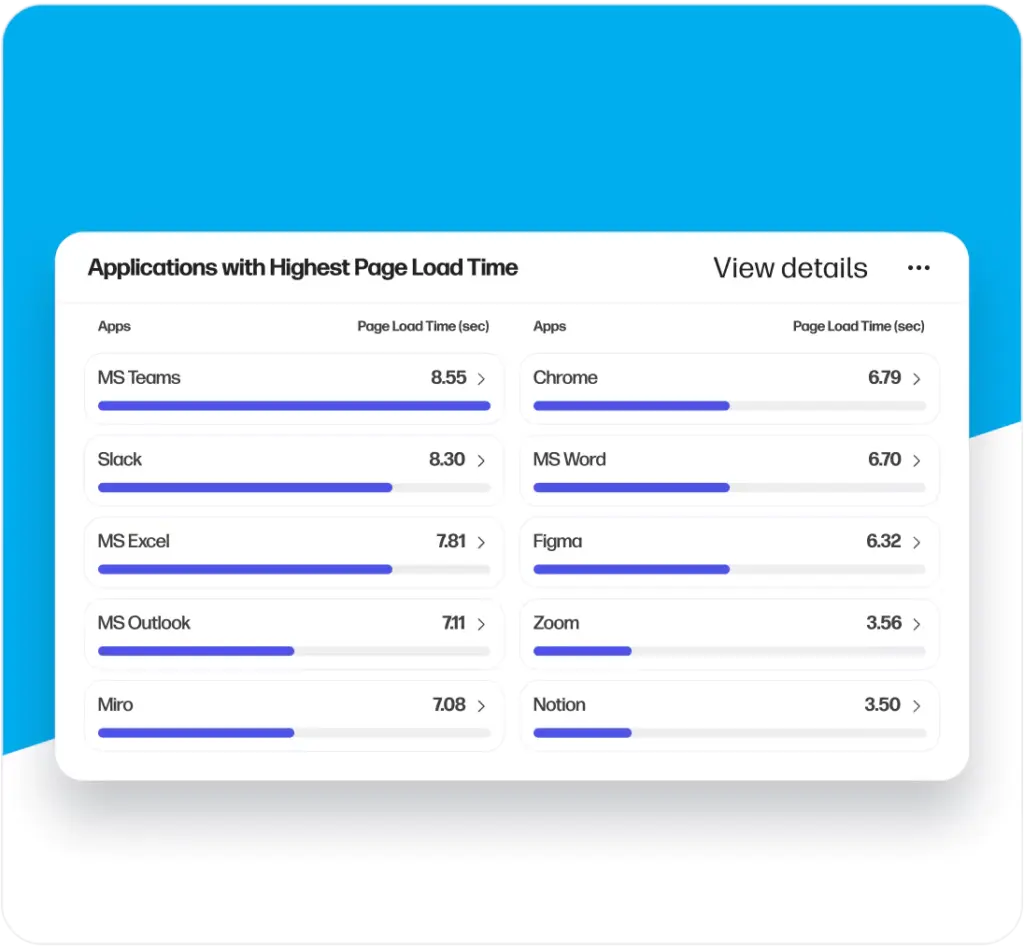Select the MS Excel app name

(x=134, y=541)
